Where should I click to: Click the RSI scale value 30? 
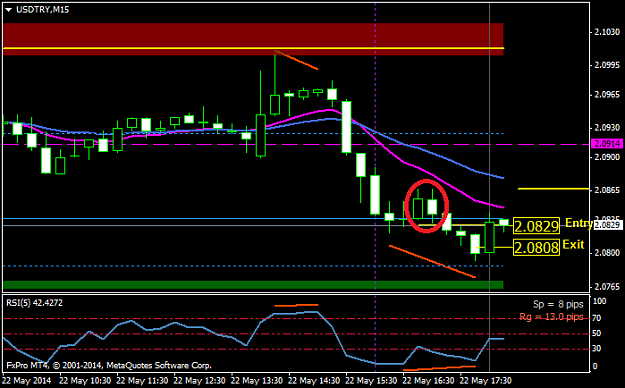click(x=597, y=349)
